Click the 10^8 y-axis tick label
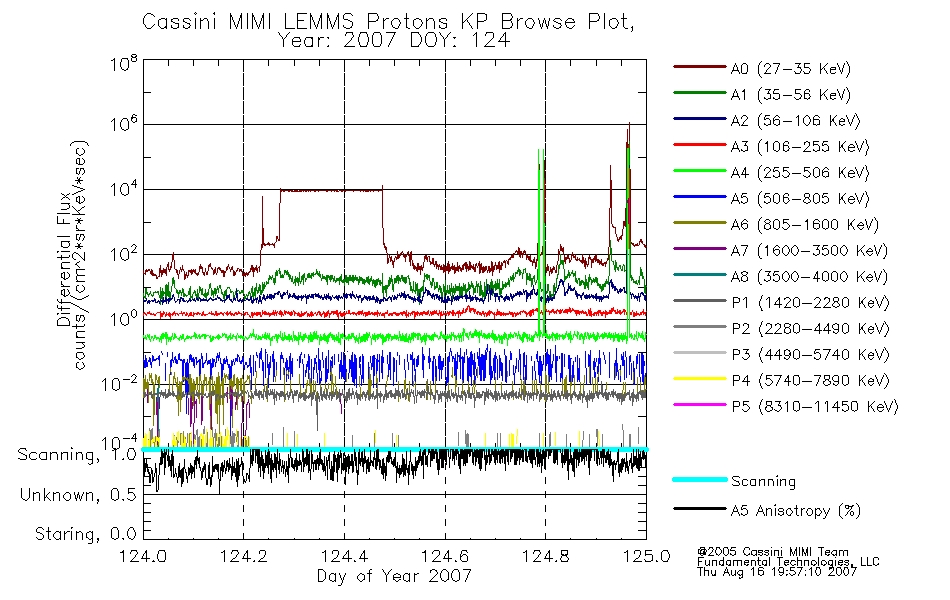Image resolution: width=950 pixels, height=600 pixels. pyautogui.click(x=123, y=63)
